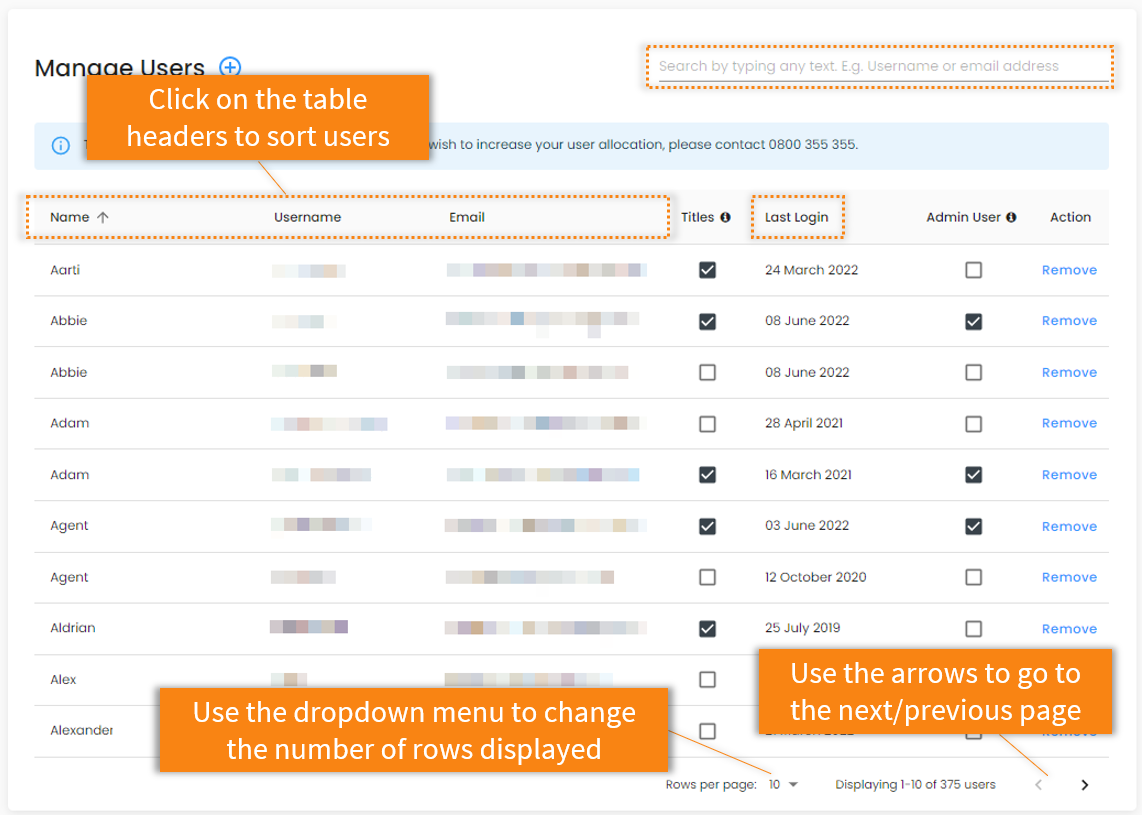Tick Titles for Agent, 12 October 2020
Image resolution: width=1143 pixels, height=815 pixels.
coord(707,577)
